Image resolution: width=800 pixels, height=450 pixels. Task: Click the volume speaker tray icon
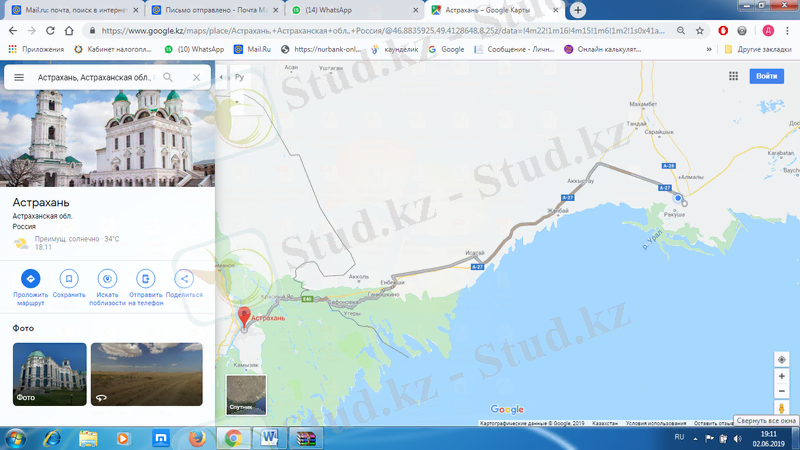tap(737, 438)
